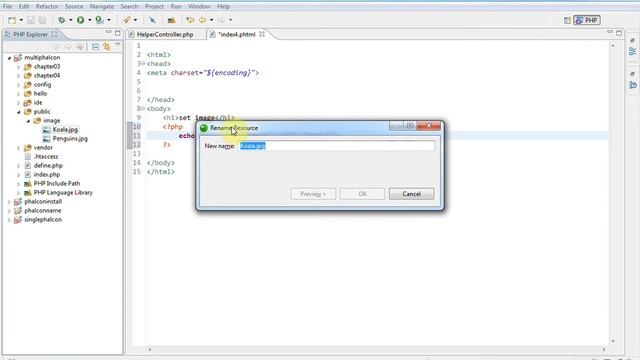The width and height of the screenshot is (640, 360).
Task: Open the dropdown beside the pencil wizard icon
Action: pos(136,20)
